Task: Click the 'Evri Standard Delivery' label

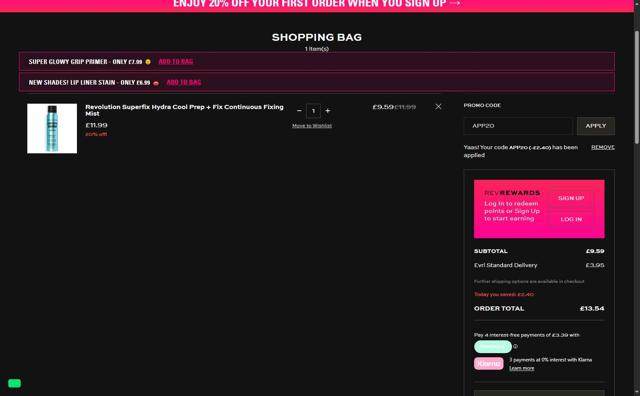Action: pyautogui.click(x=505, y=265)
